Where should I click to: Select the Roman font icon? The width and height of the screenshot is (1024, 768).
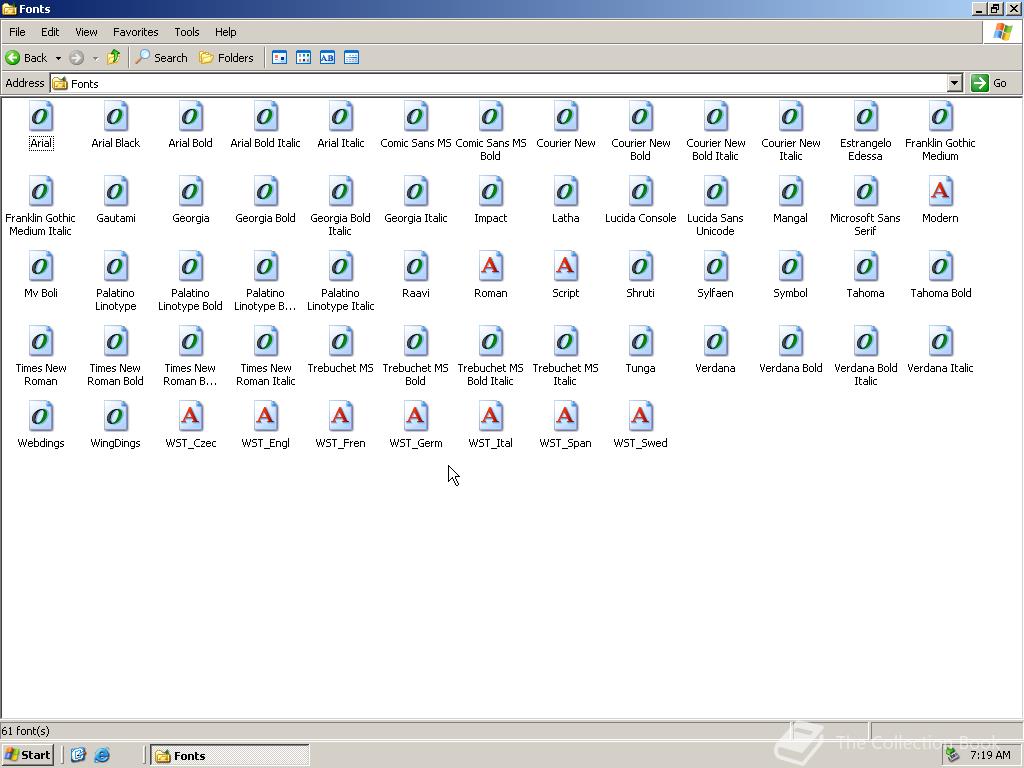click(x=490, y=267)
